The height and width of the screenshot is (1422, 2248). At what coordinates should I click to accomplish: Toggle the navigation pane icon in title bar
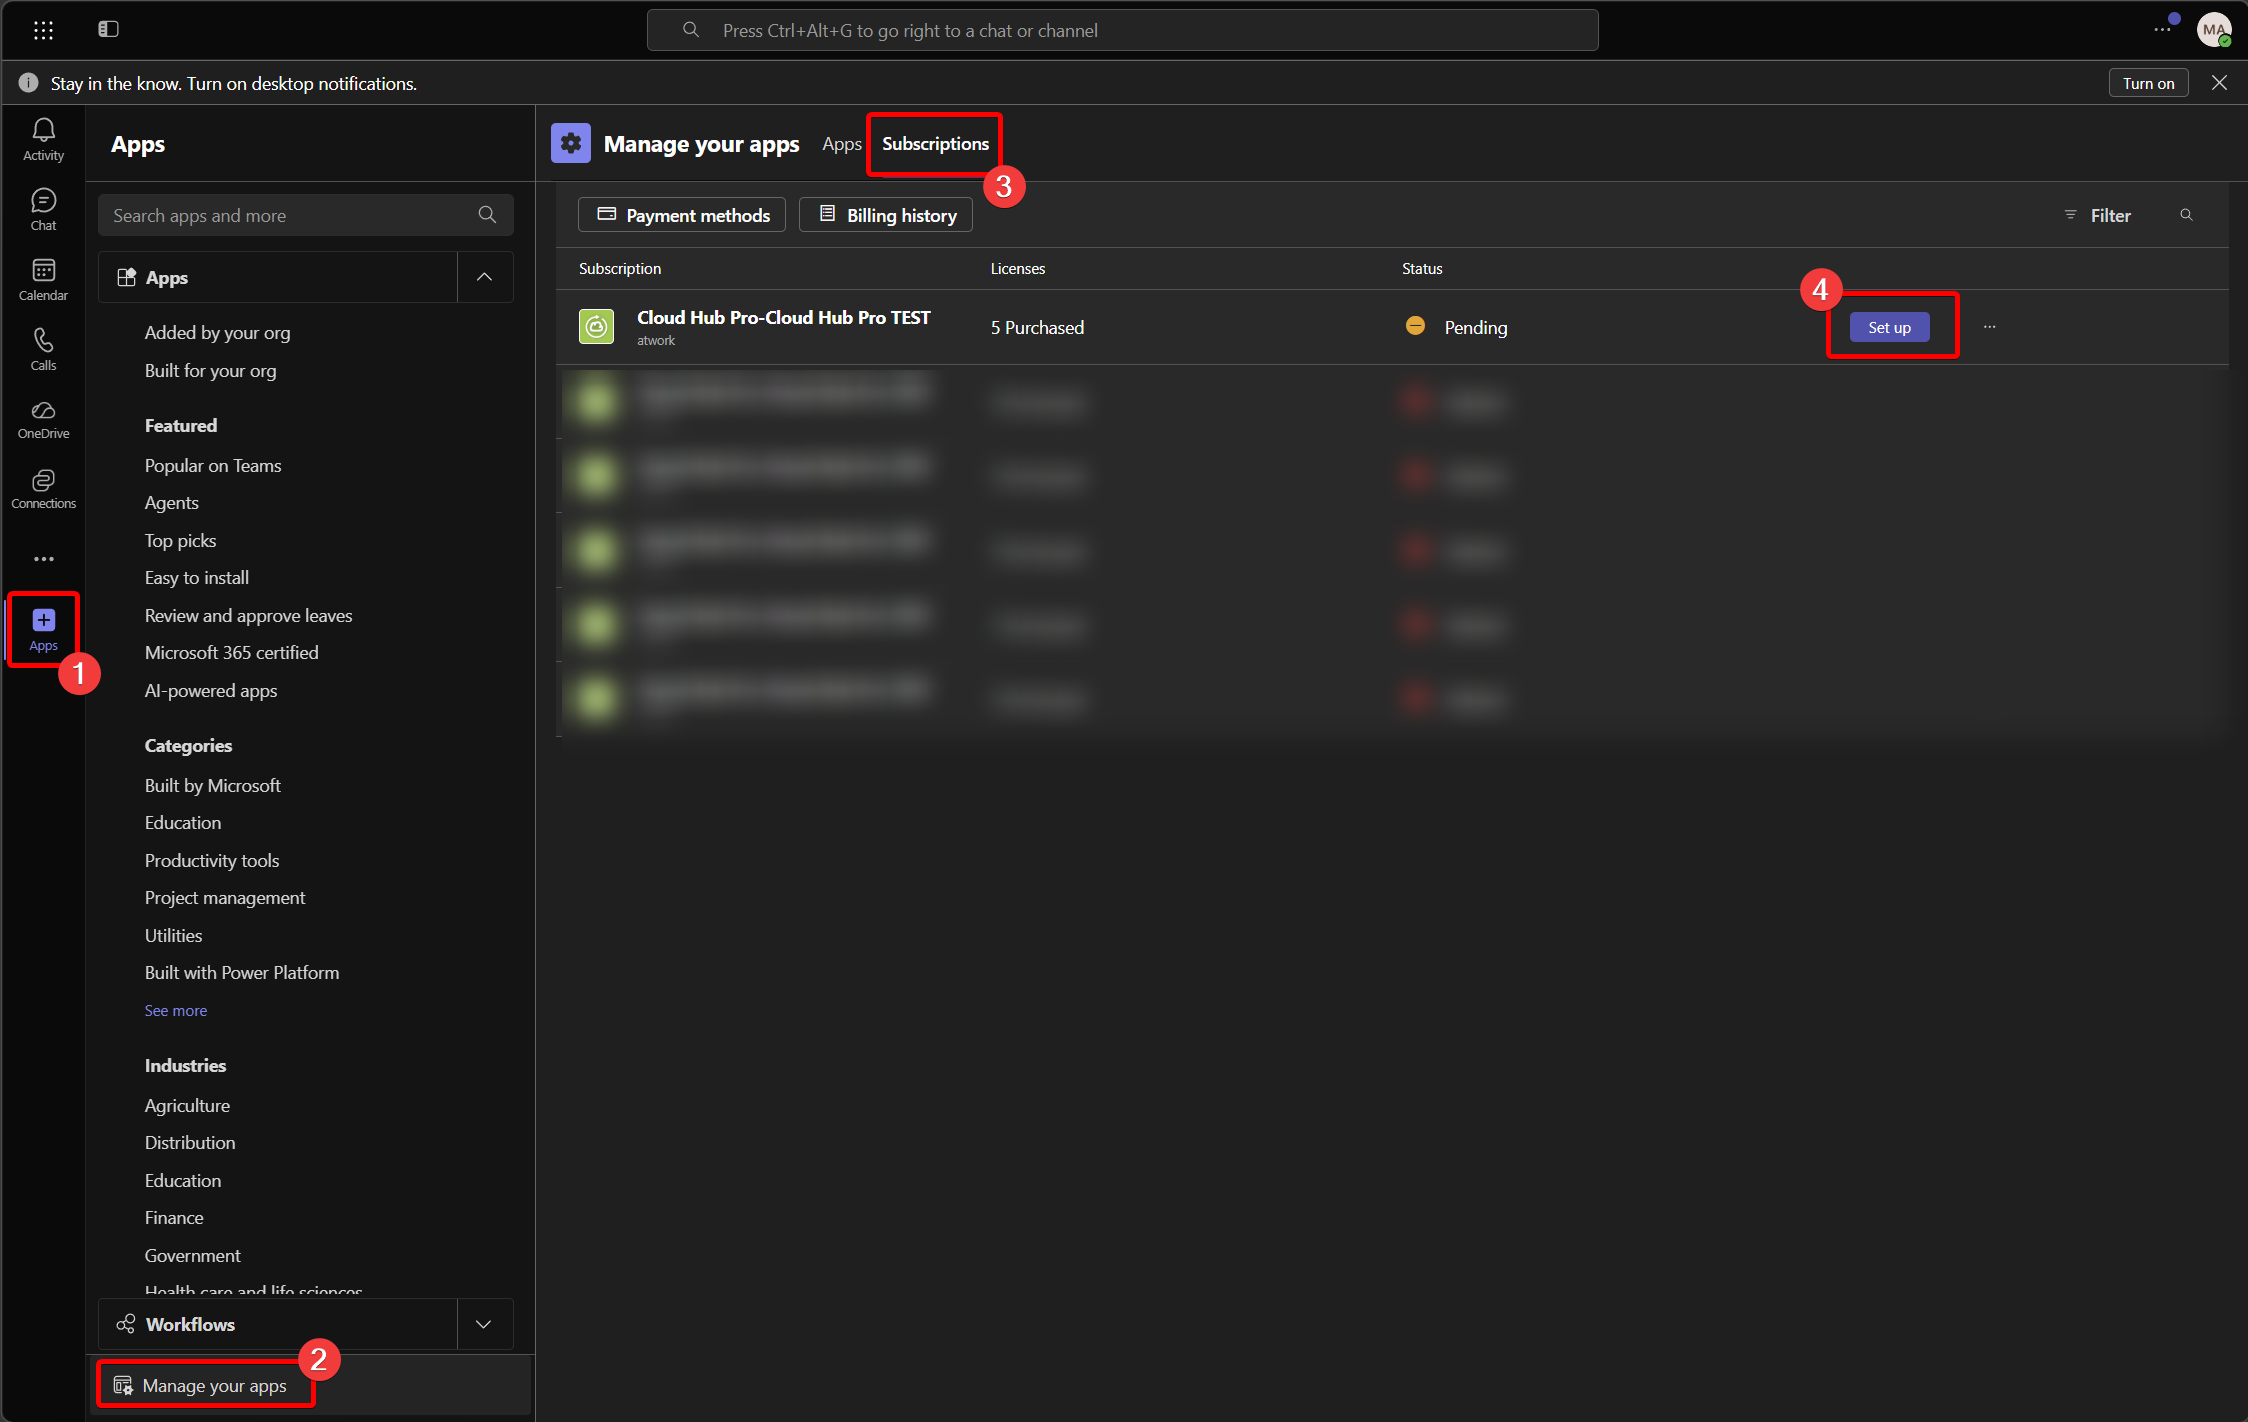pos(108,30)
